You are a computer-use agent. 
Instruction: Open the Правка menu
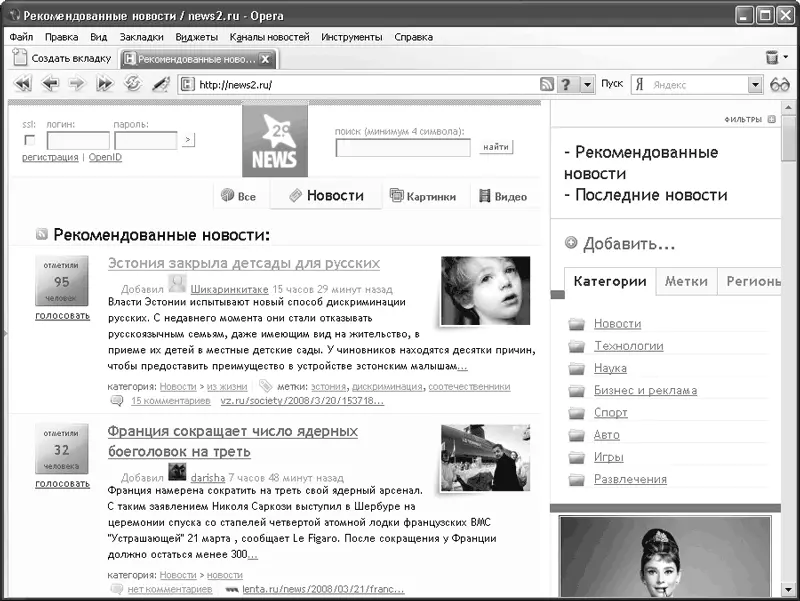(61, 37)
